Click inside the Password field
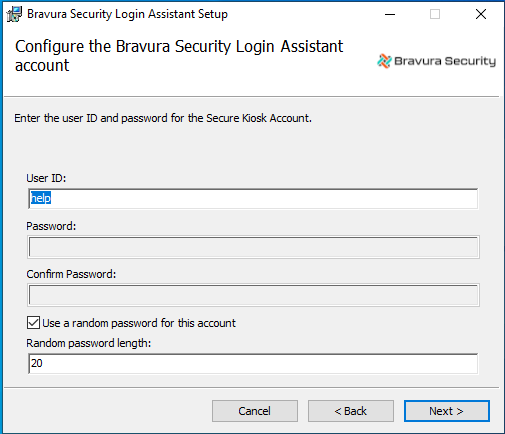The height and width of the screenshot is (434, 505). pos(253,247)
